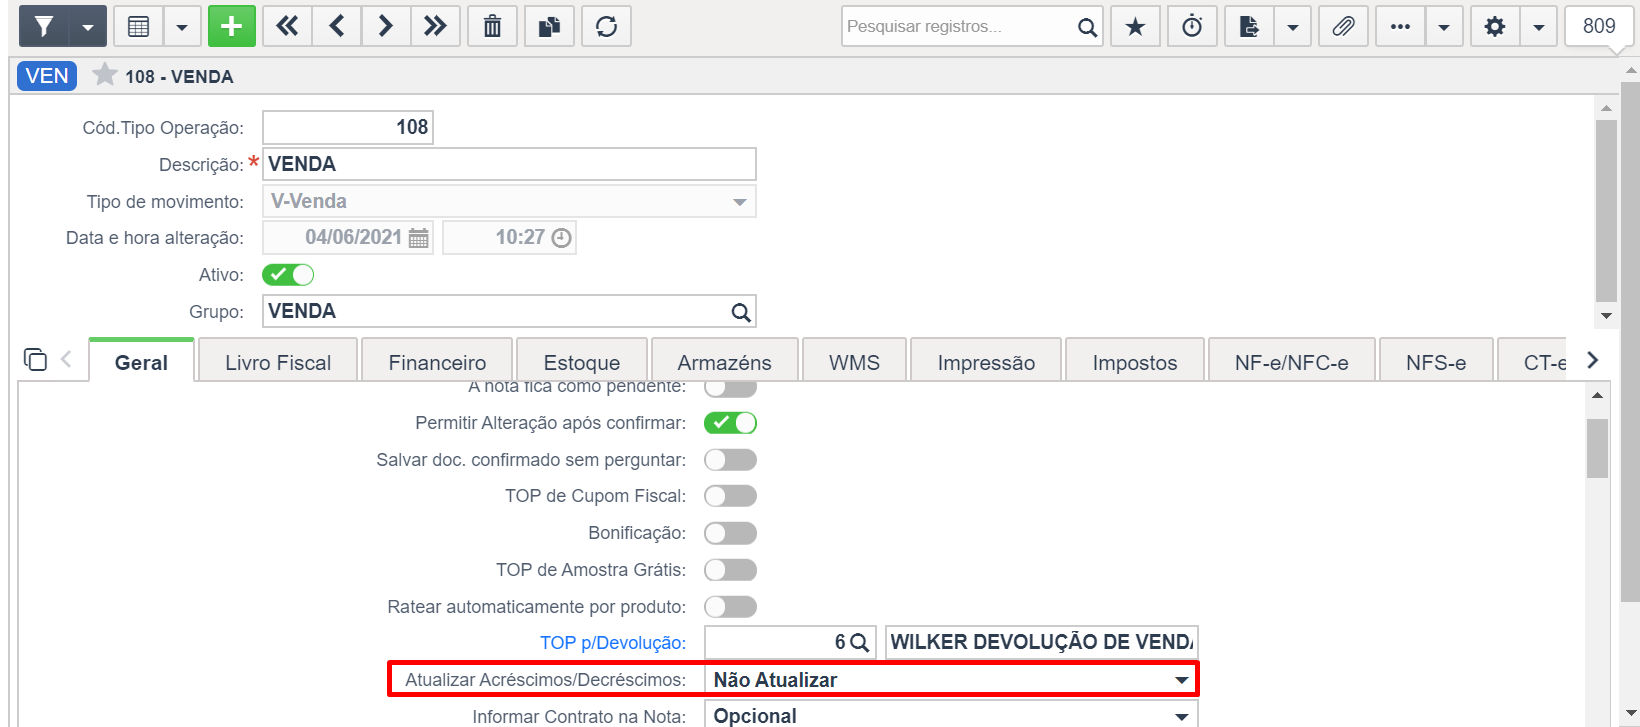Enable the Bonificação toggle
The width and height of the screenshot is (1640, 727).
[730, 533]
